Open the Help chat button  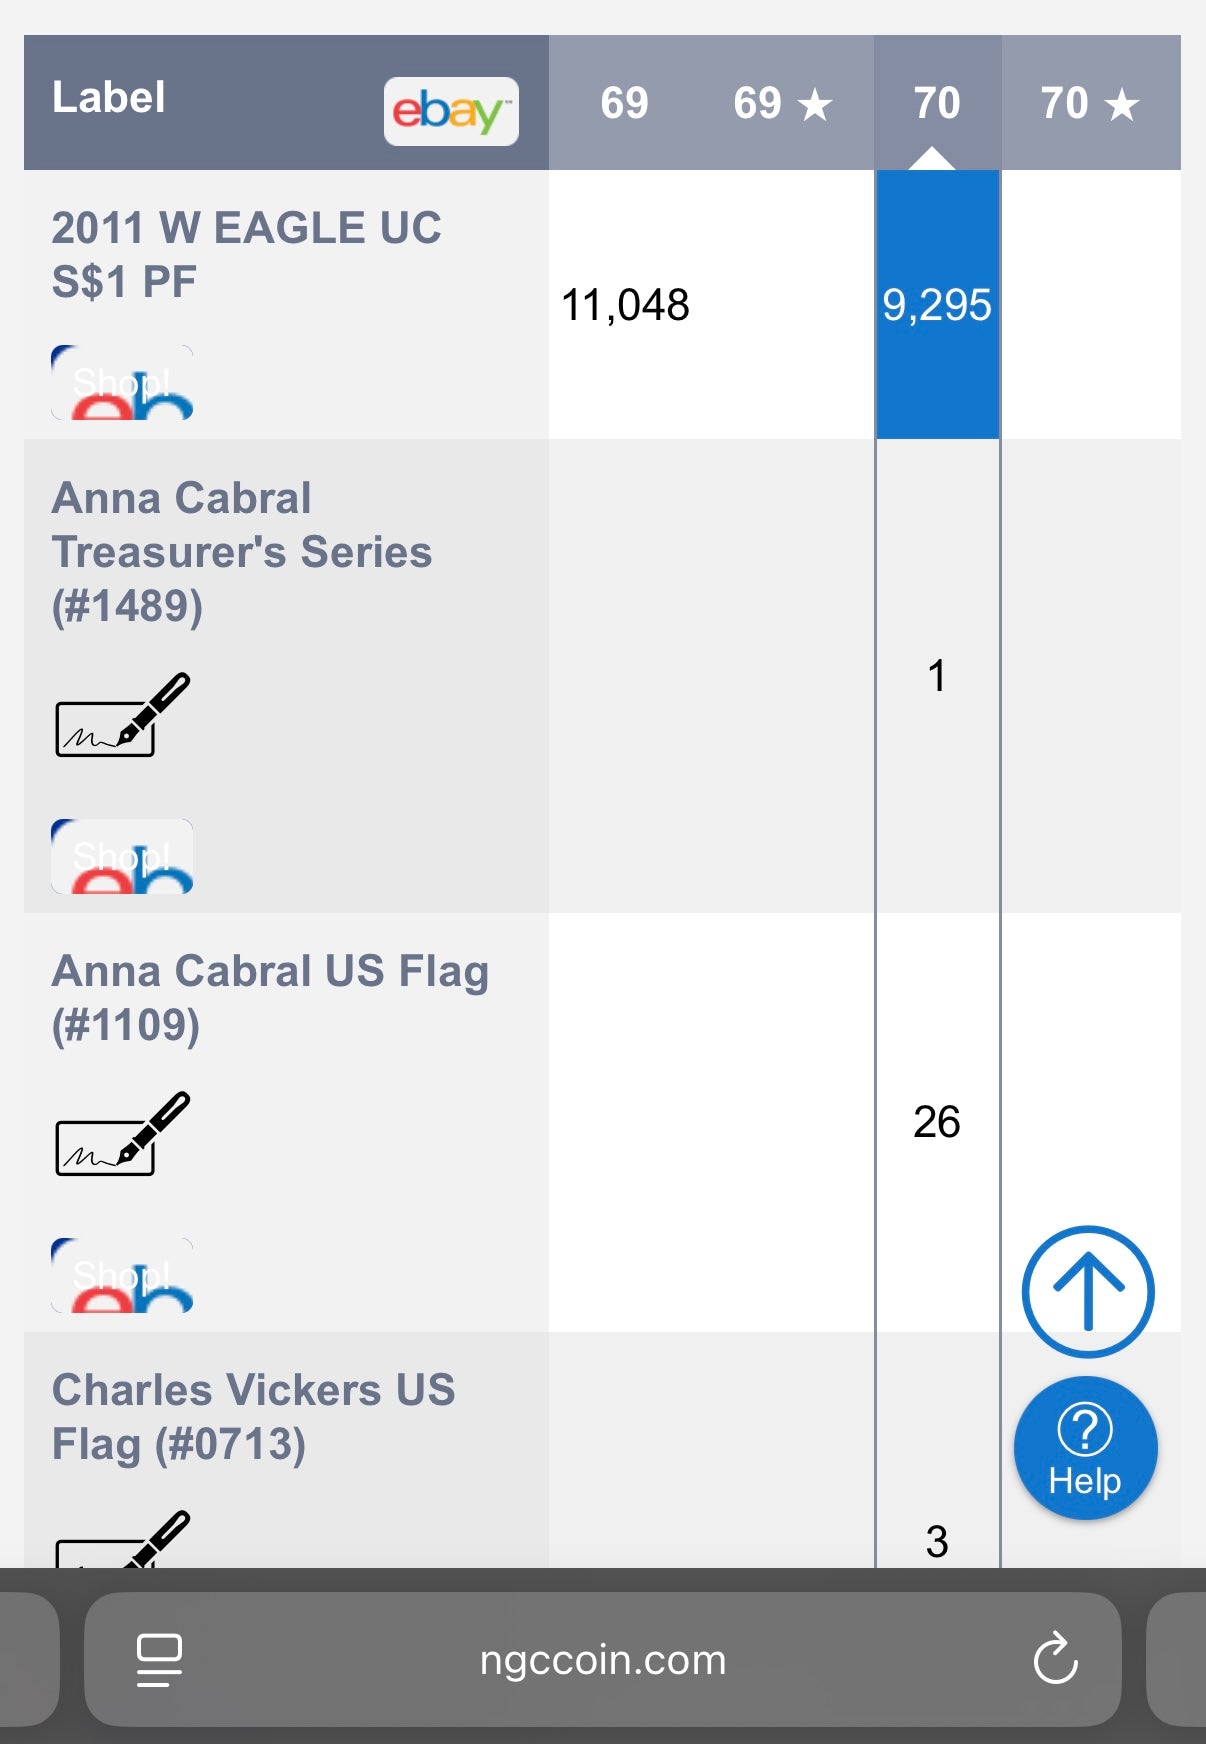point(1085,1448)
